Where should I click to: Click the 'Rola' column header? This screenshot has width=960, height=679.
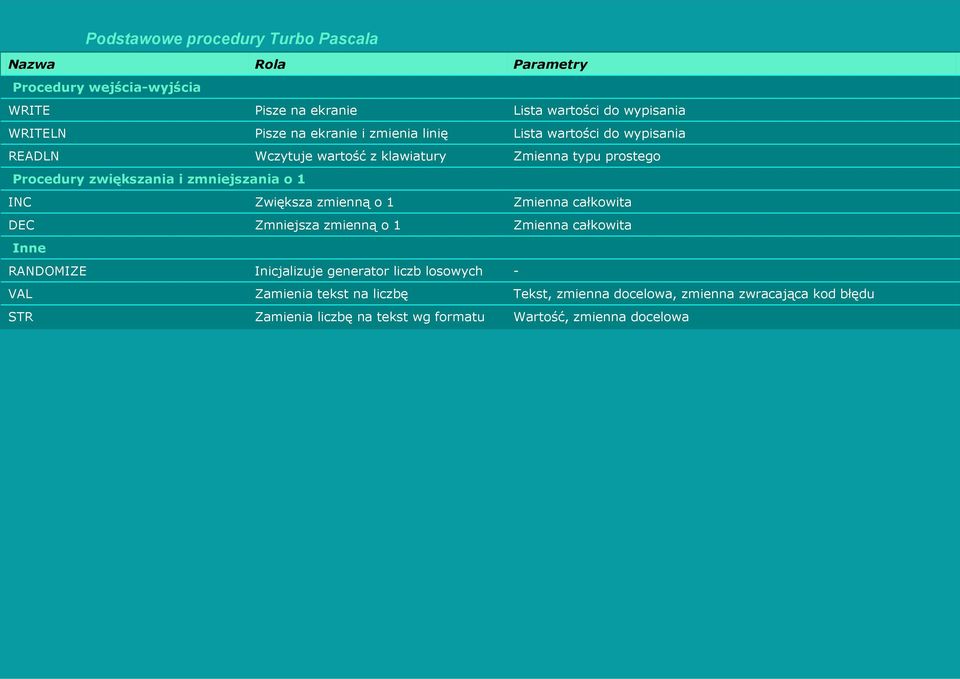pyautogui.click(x=270, y=64)
